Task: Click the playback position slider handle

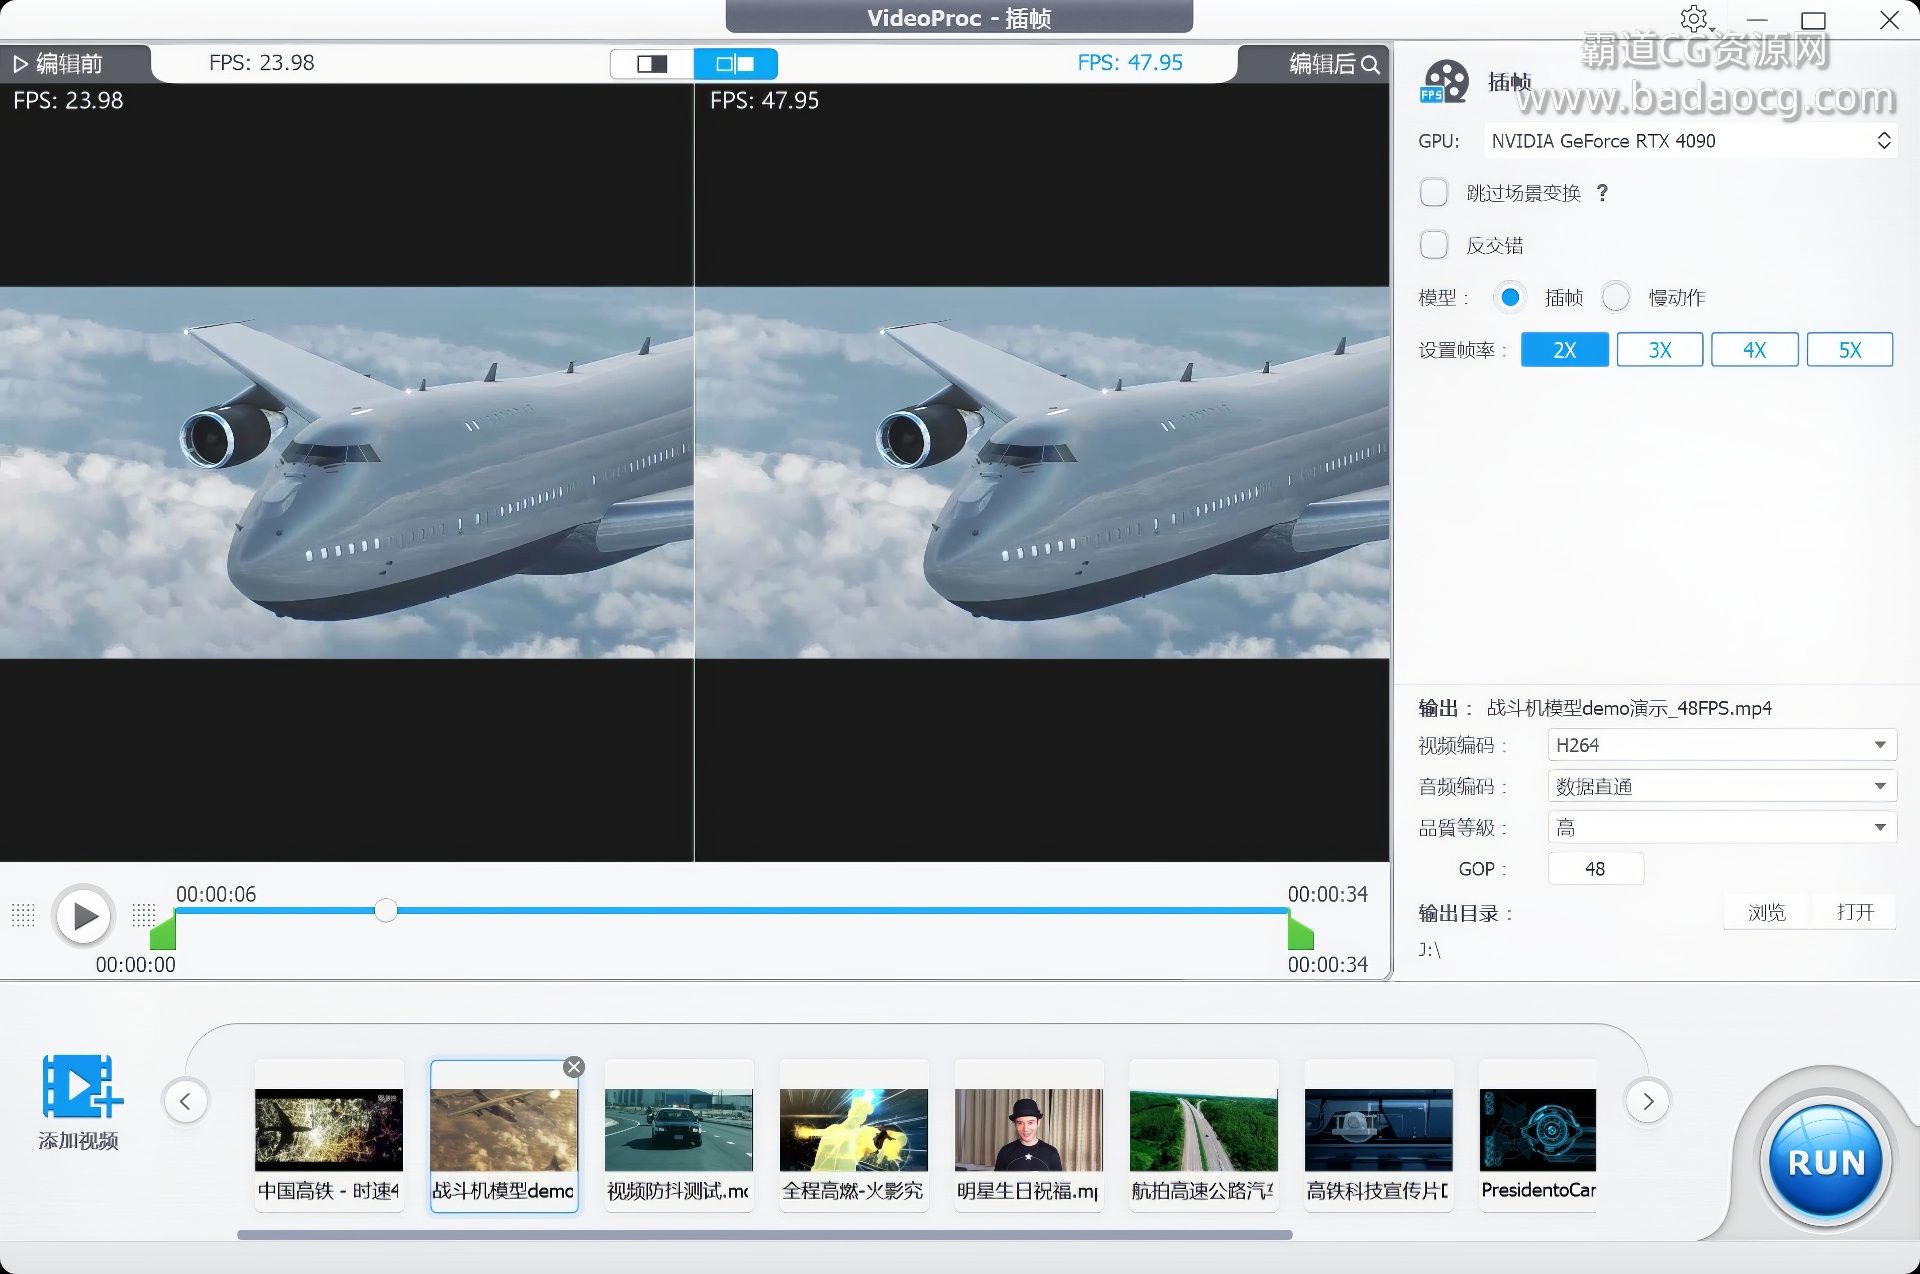Action: click(x=386, y=910)
